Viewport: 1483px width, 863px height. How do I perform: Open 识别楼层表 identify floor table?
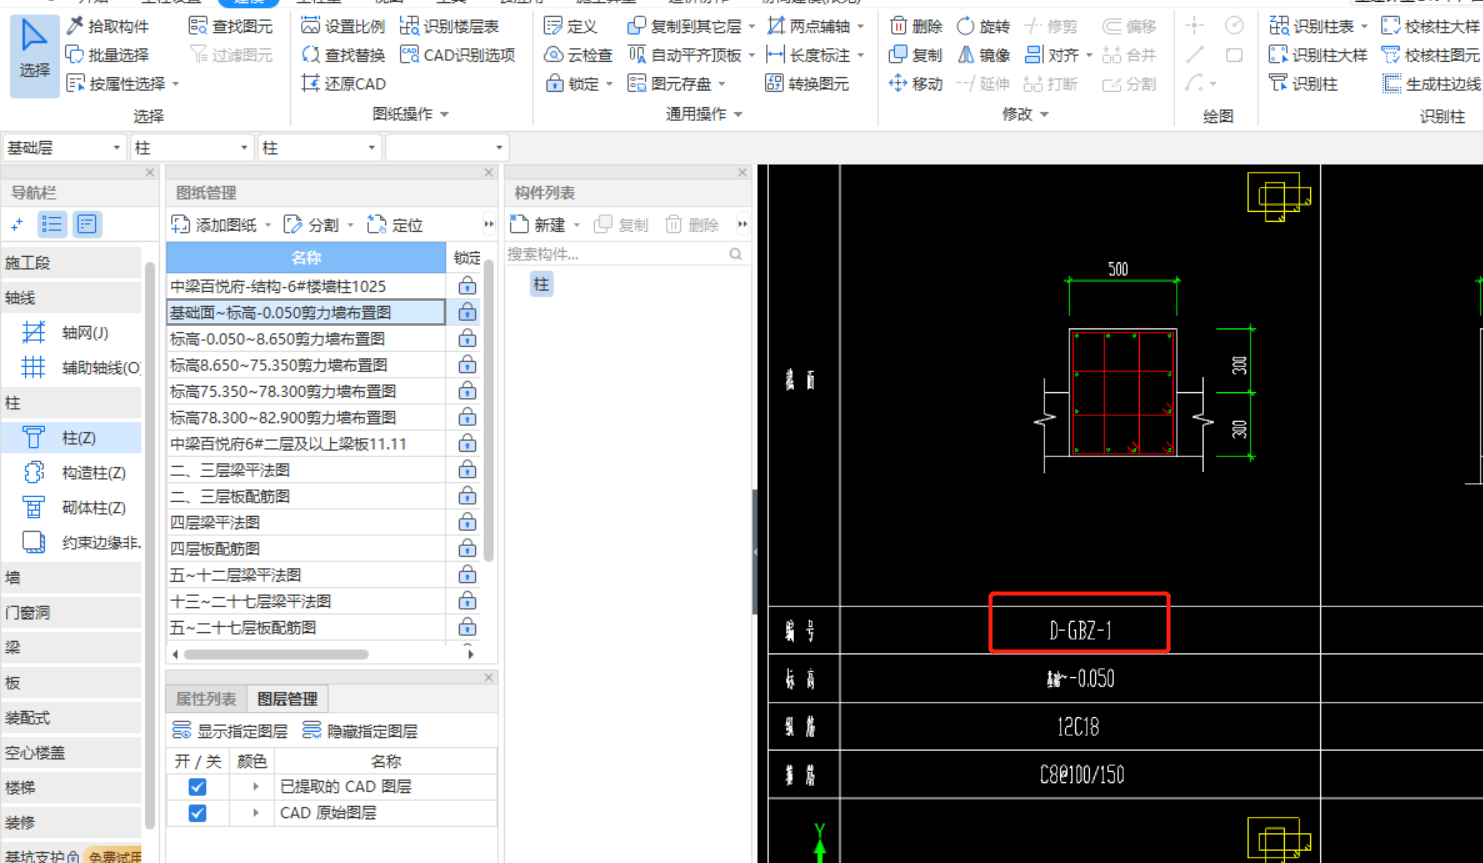(449, 26)
